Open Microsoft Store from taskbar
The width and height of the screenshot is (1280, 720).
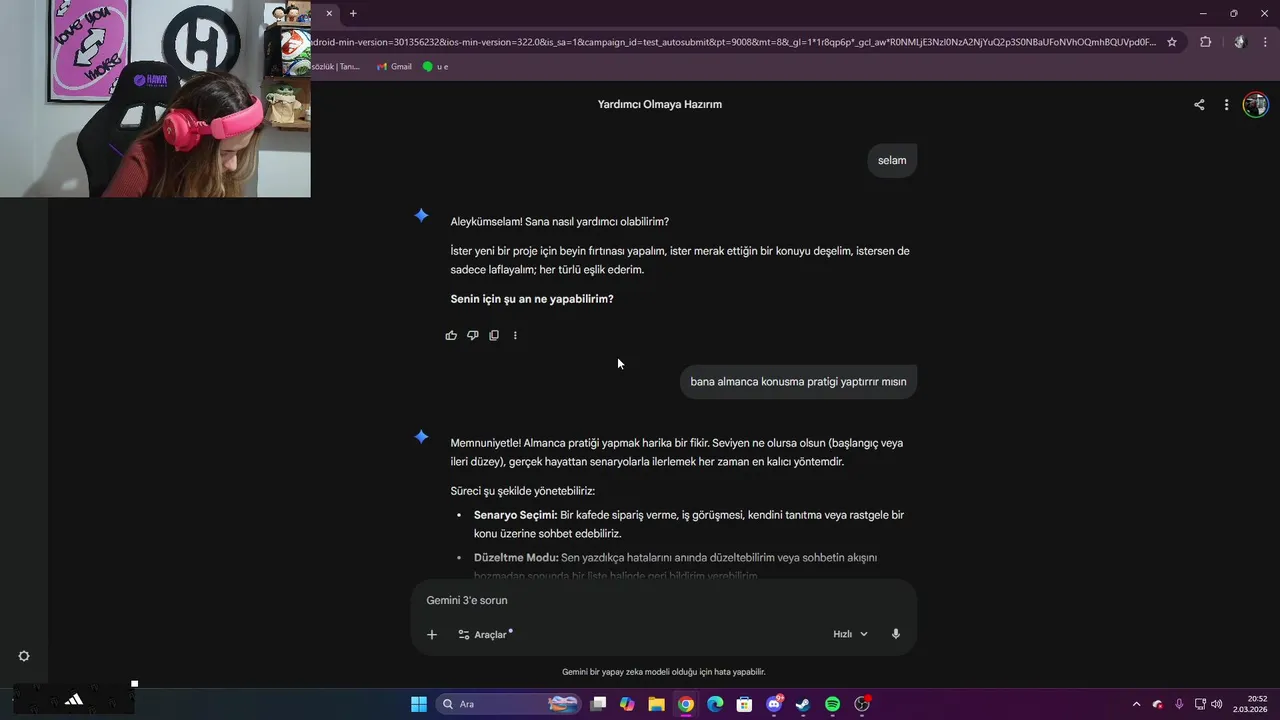click(744, 704)
